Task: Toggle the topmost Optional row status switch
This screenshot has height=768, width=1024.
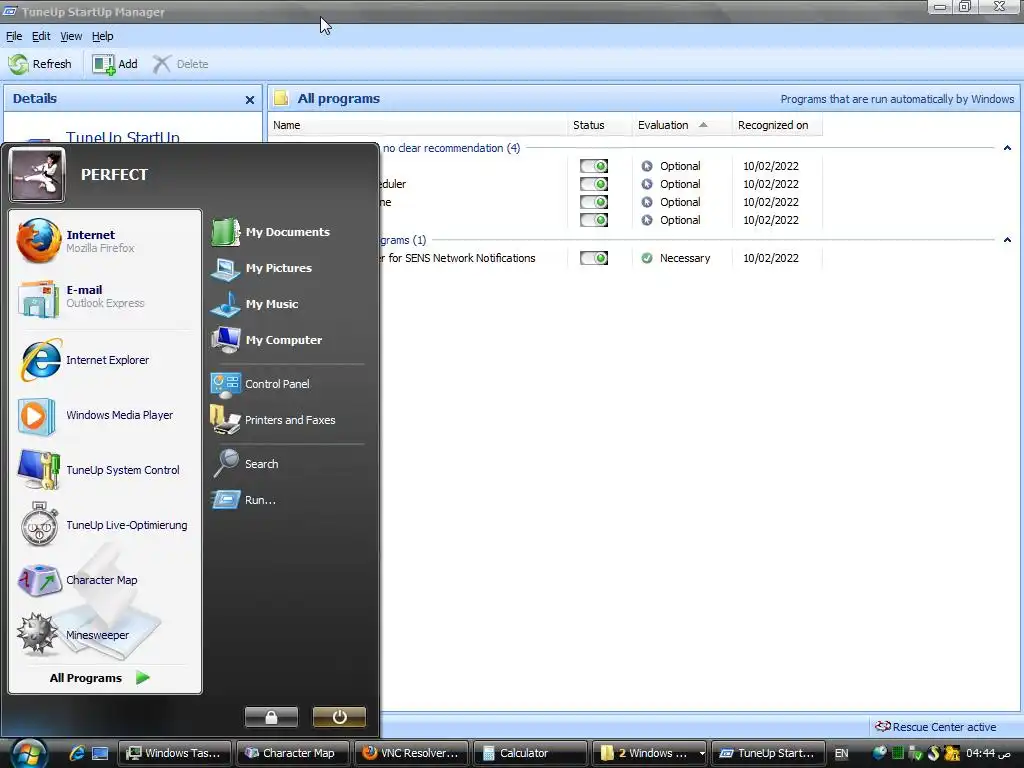Action: pos(594,166)
